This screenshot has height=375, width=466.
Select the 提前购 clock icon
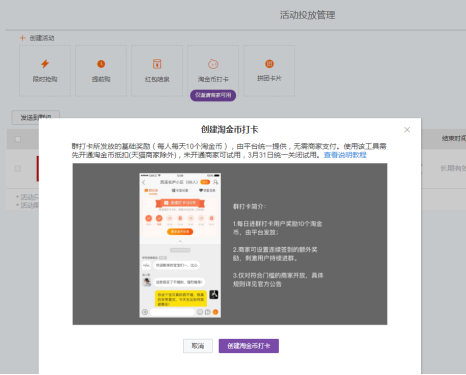(x=101, y=64)
